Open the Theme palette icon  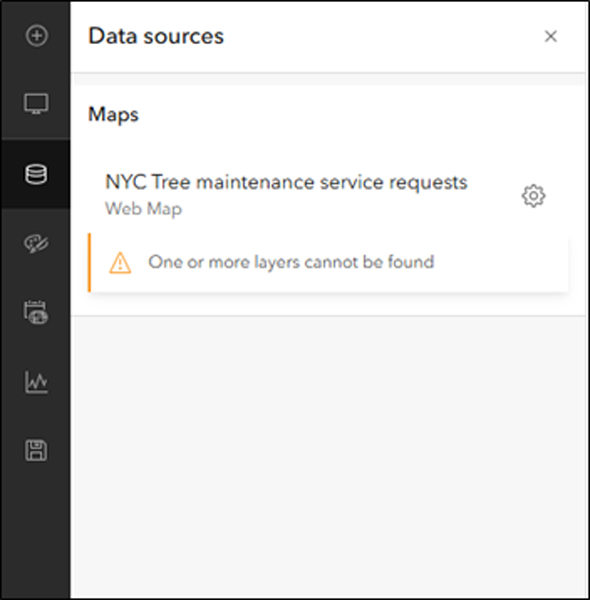tap(36, 244)
